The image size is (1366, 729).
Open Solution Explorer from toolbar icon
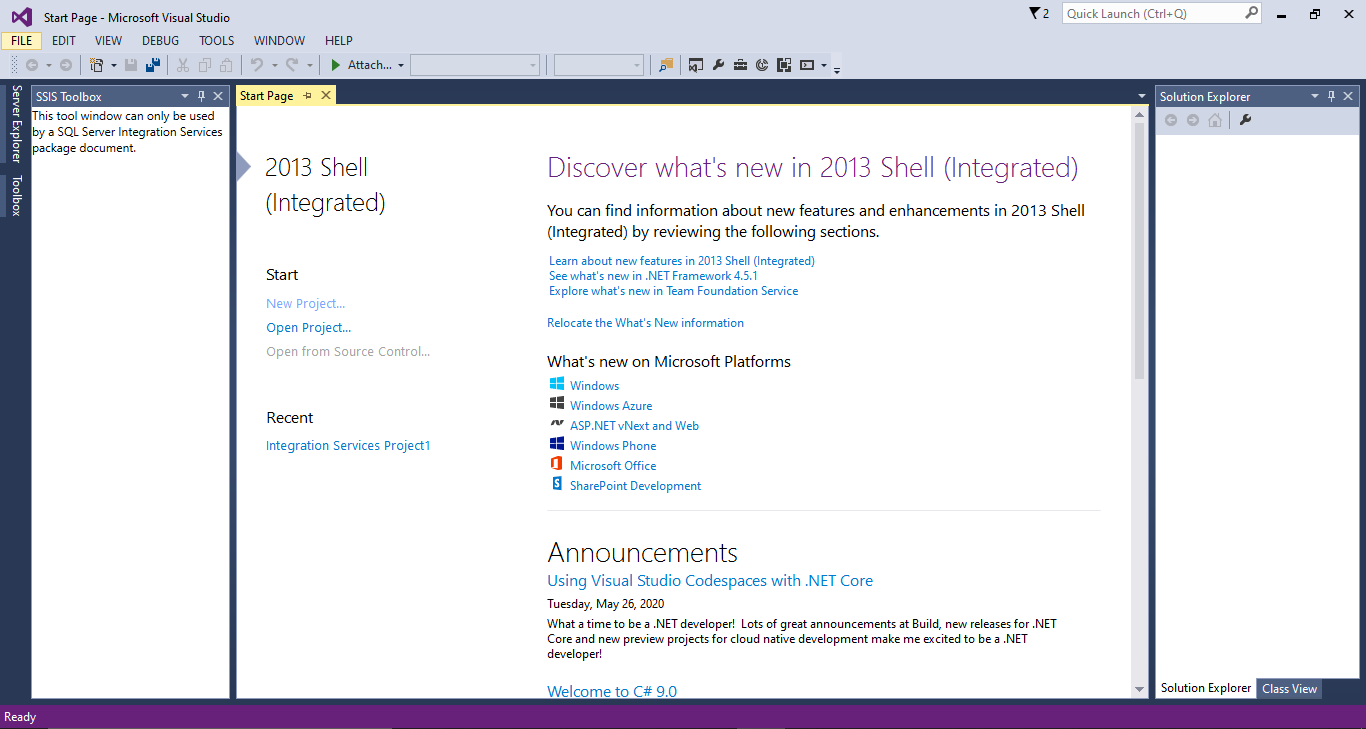point(696,65)
